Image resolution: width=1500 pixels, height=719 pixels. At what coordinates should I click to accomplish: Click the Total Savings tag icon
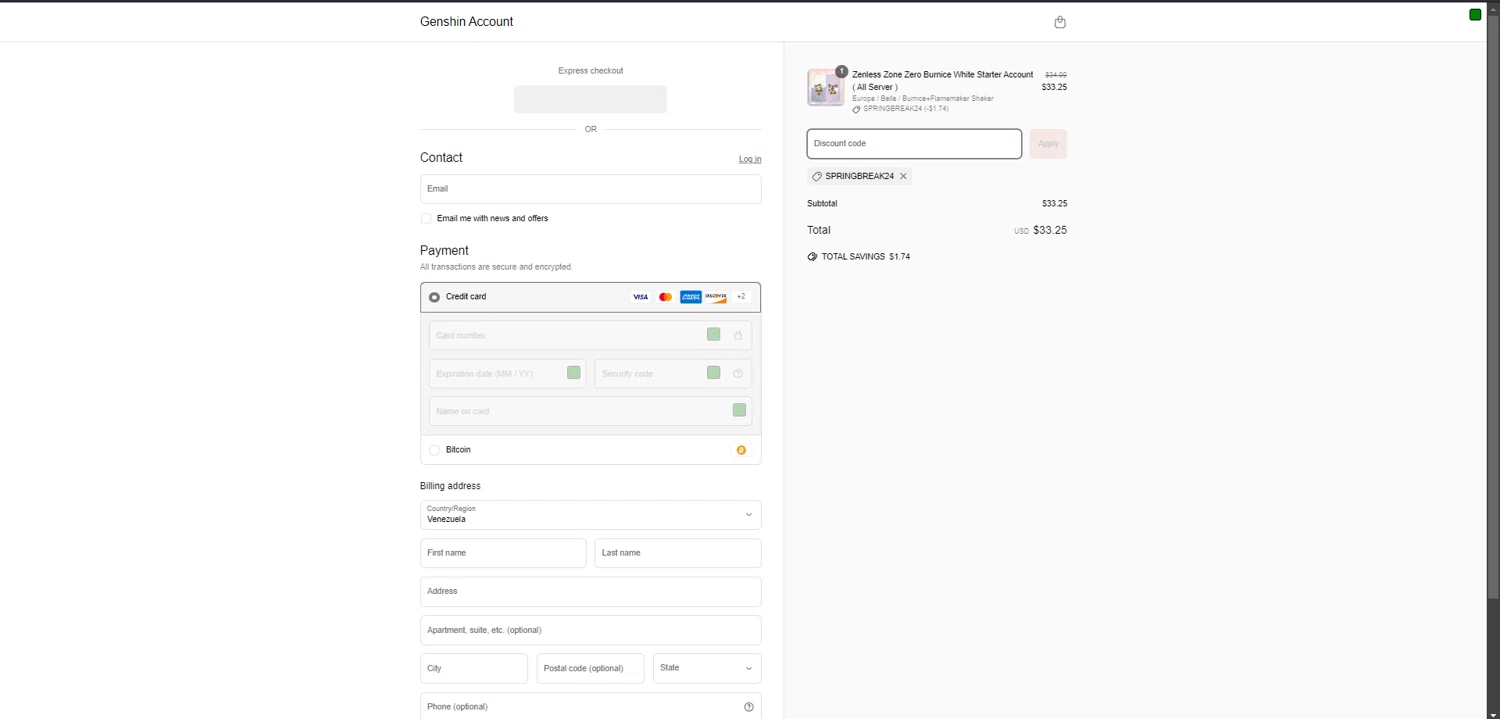pyautogui.click(x=812, y=257)
